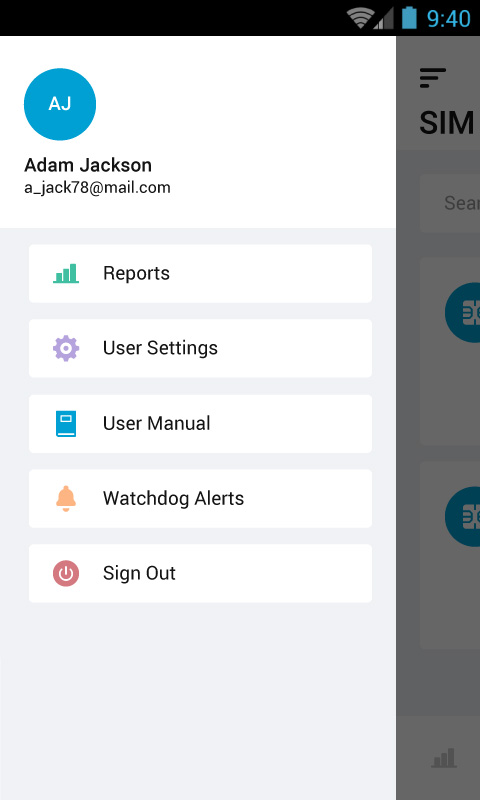Screen dimensions: 480x800
Task: Tap the red power Sign Out icon
Action: (66, 573)
